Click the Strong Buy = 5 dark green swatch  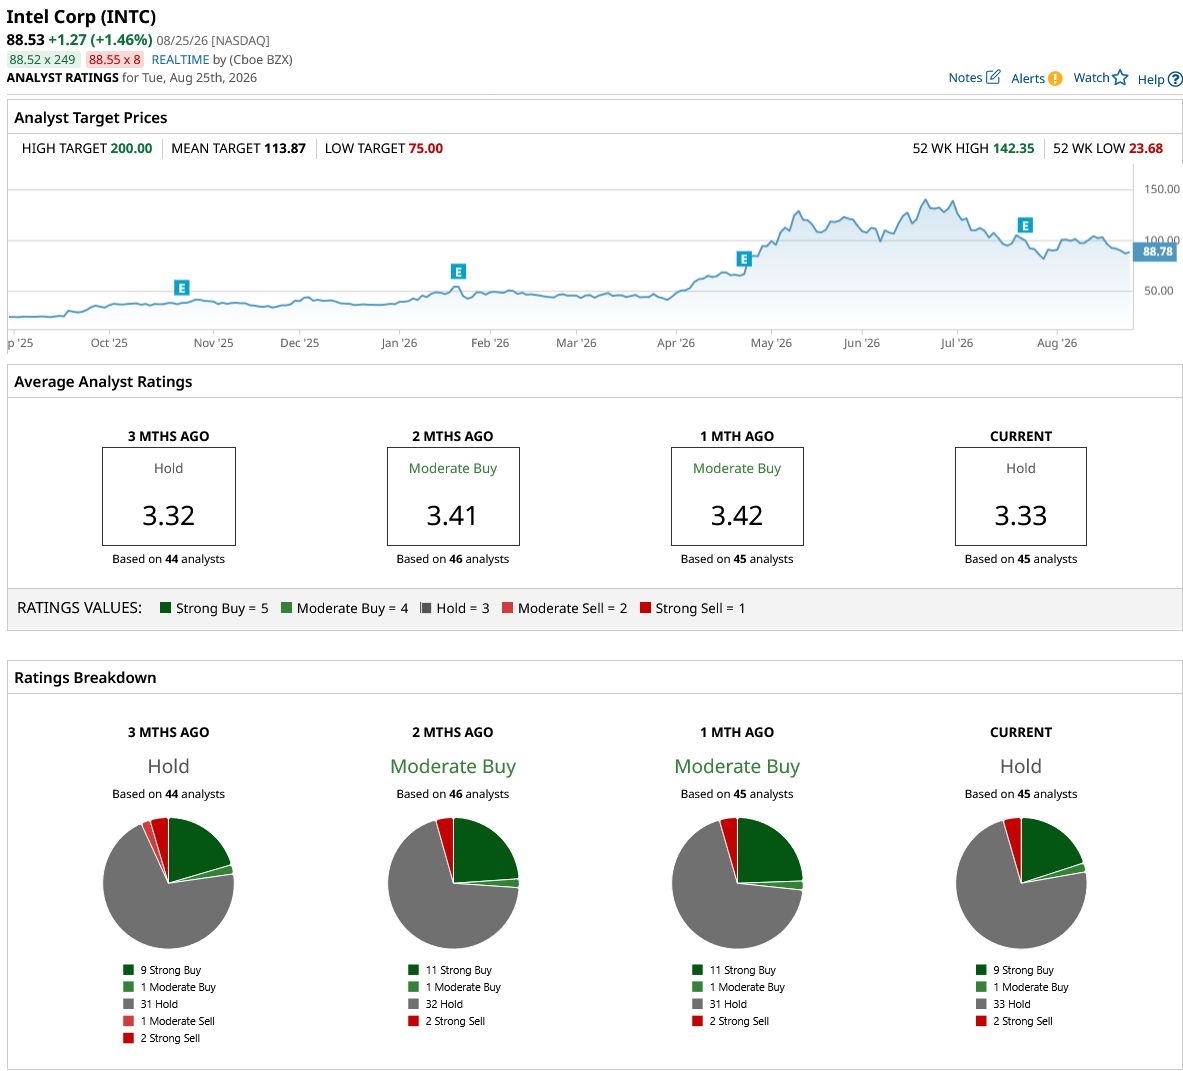pos(165,608)
